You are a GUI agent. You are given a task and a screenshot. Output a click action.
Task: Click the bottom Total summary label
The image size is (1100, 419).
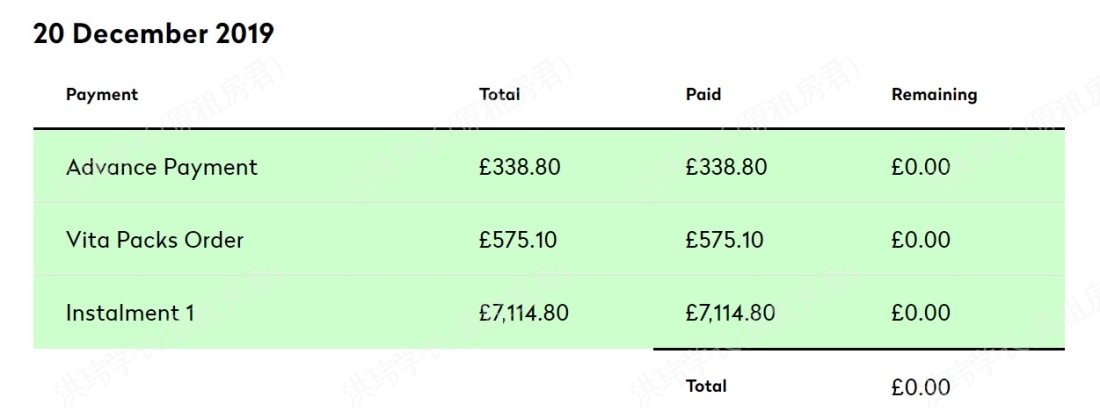(x=706, y=386)
